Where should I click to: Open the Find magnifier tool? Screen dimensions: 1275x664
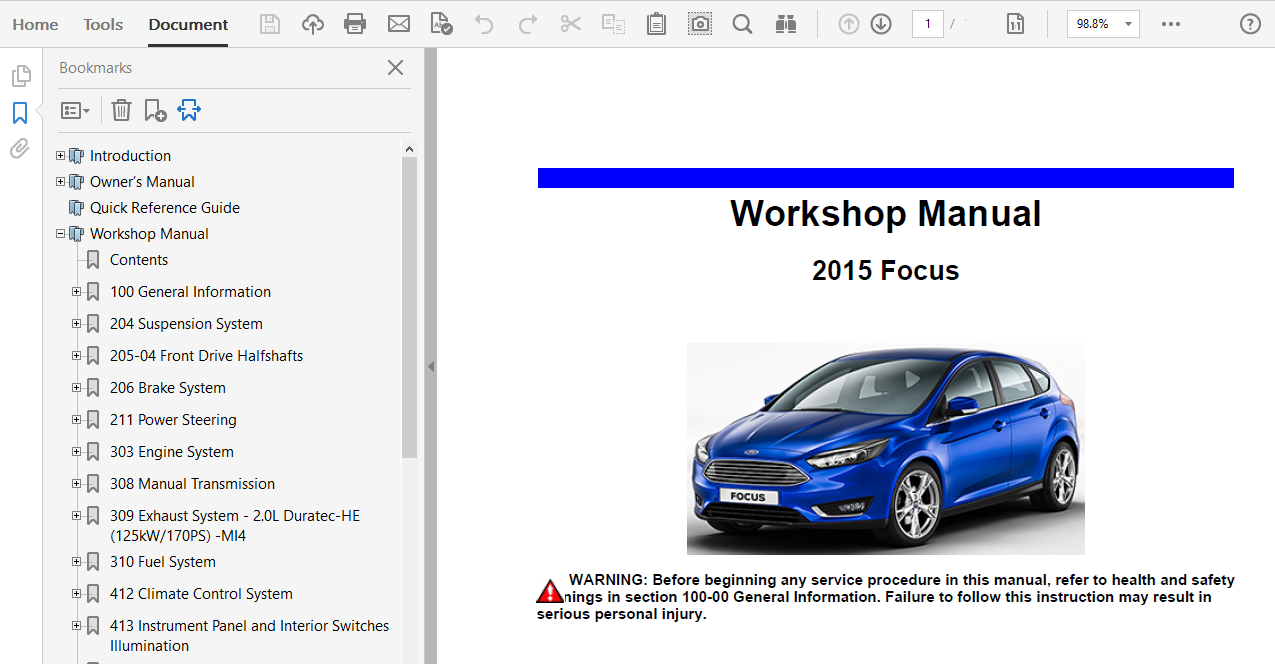click(742, 24)
